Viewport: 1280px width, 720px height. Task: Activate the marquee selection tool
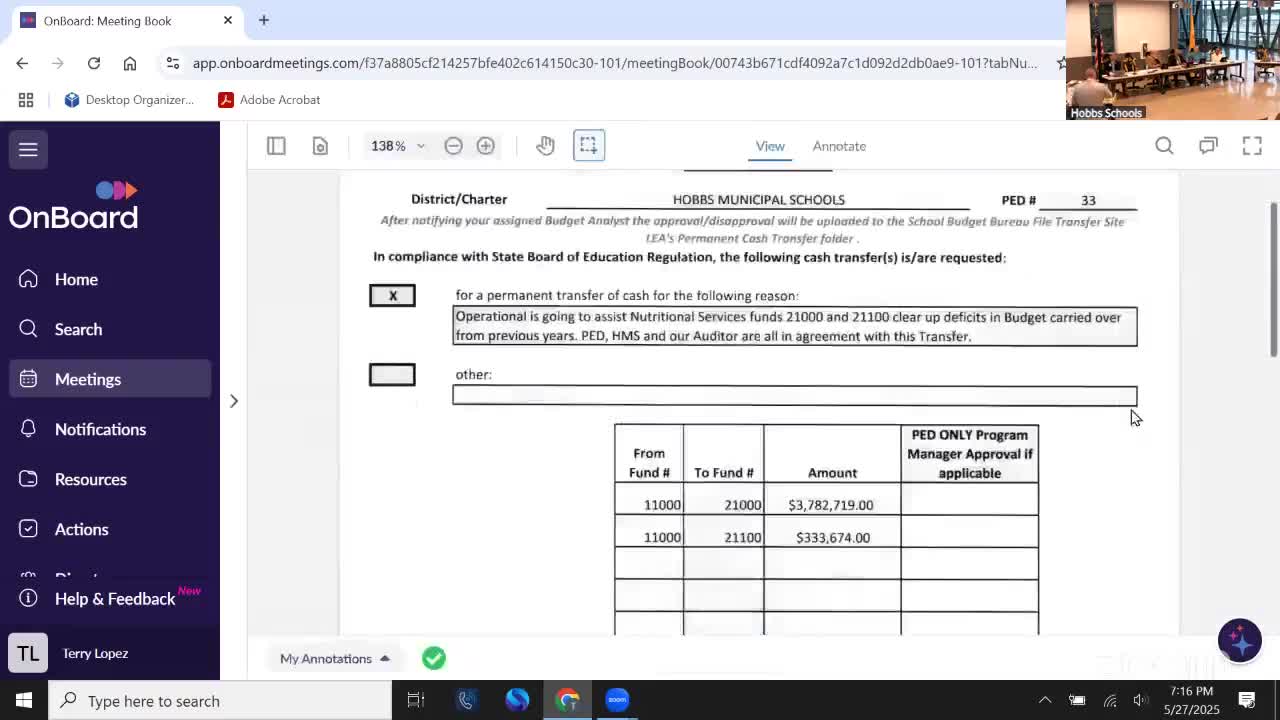(588, 146)
